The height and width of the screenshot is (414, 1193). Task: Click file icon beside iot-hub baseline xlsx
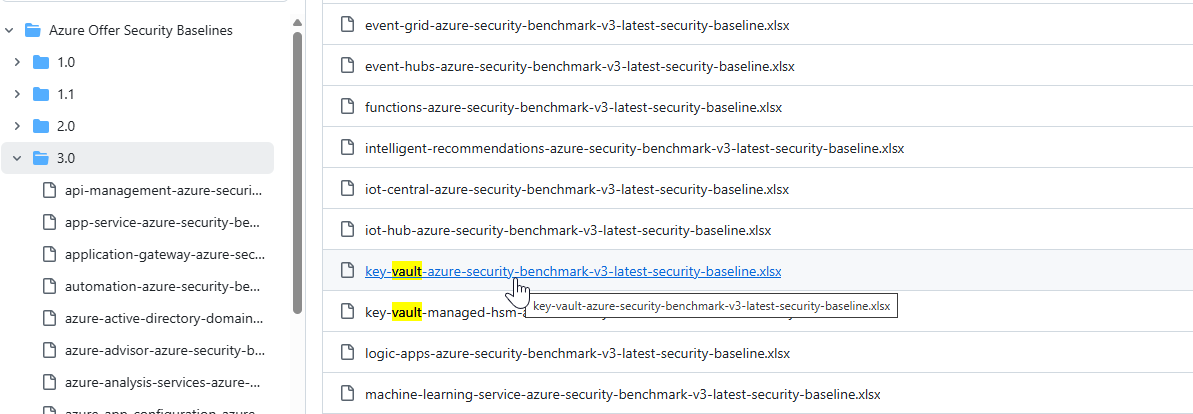(x=347, y=230)
